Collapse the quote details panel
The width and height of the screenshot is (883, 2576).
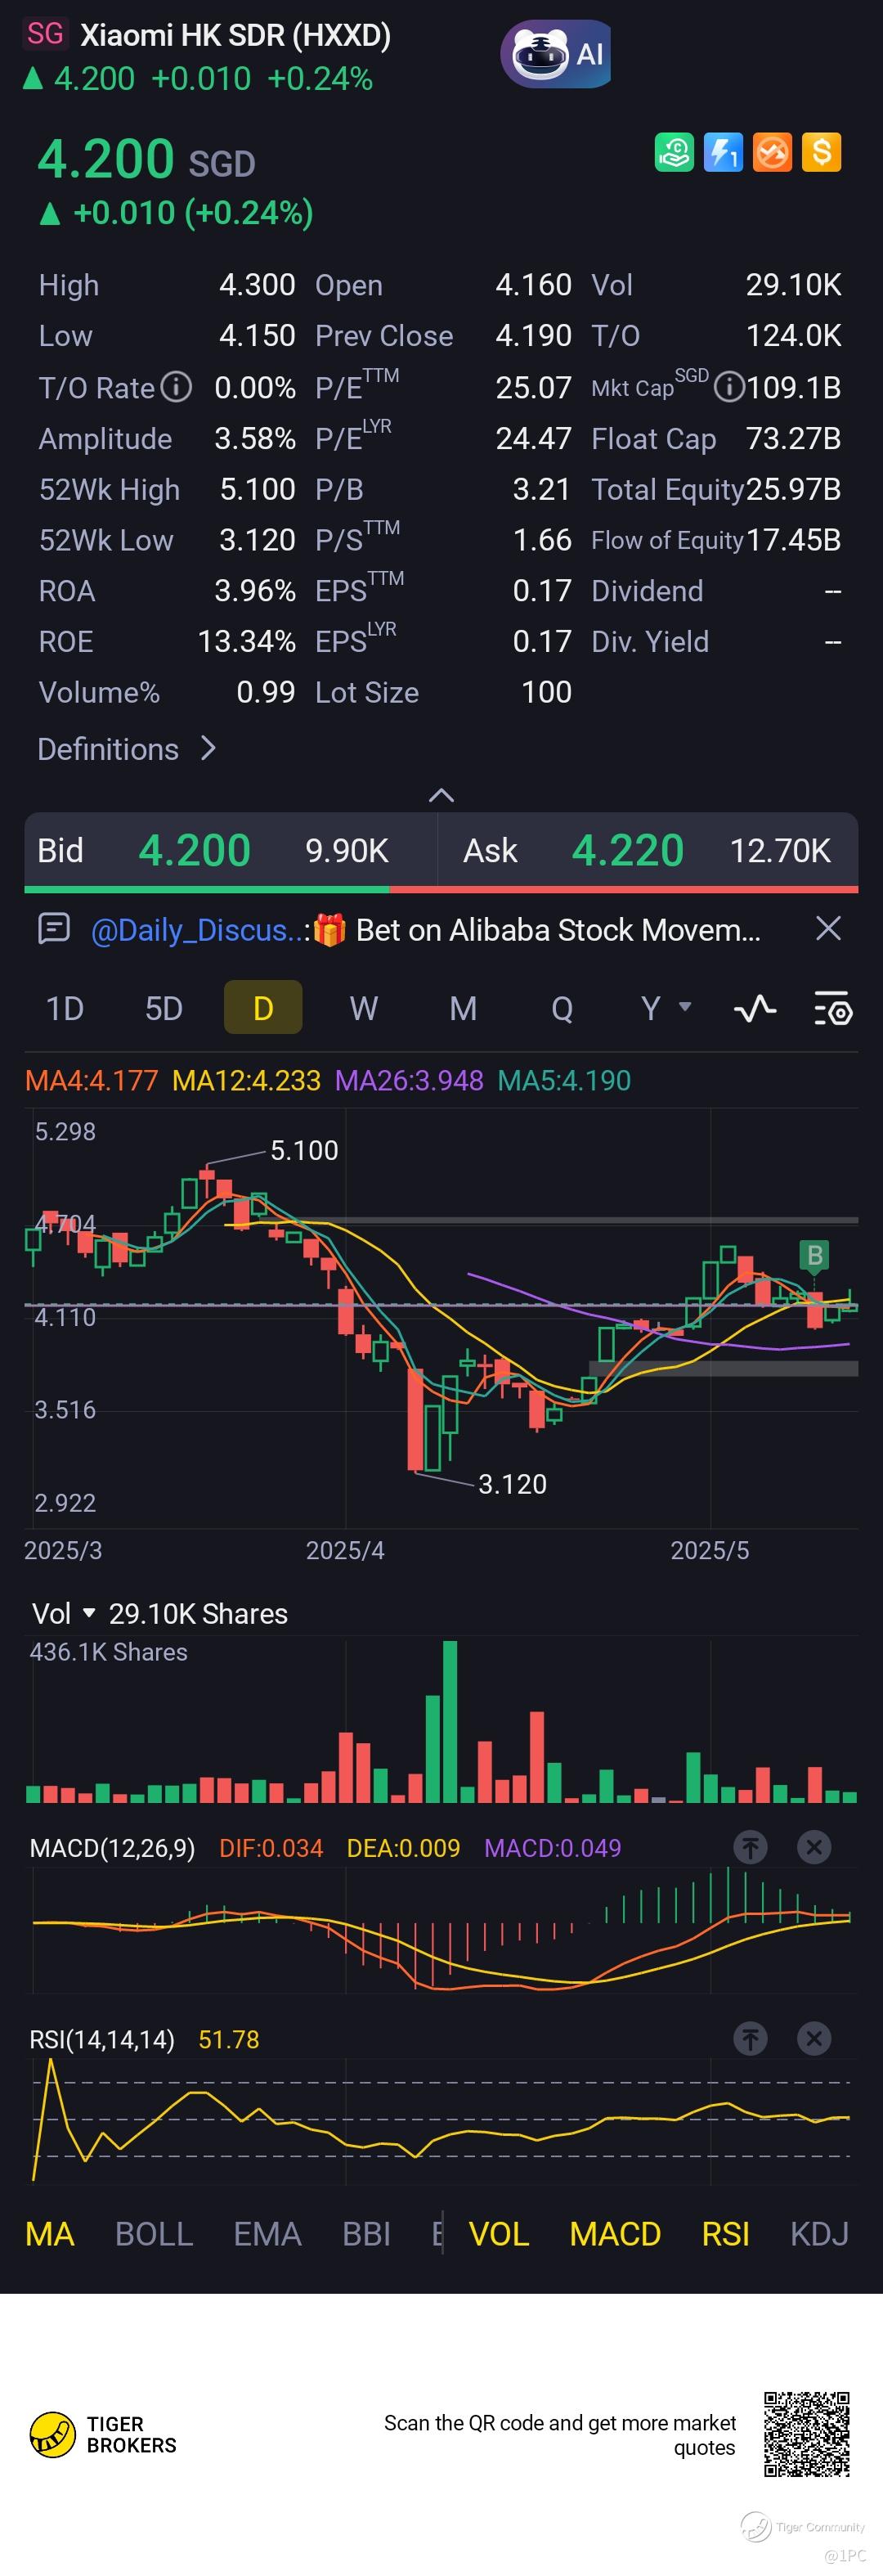[441, 795]
